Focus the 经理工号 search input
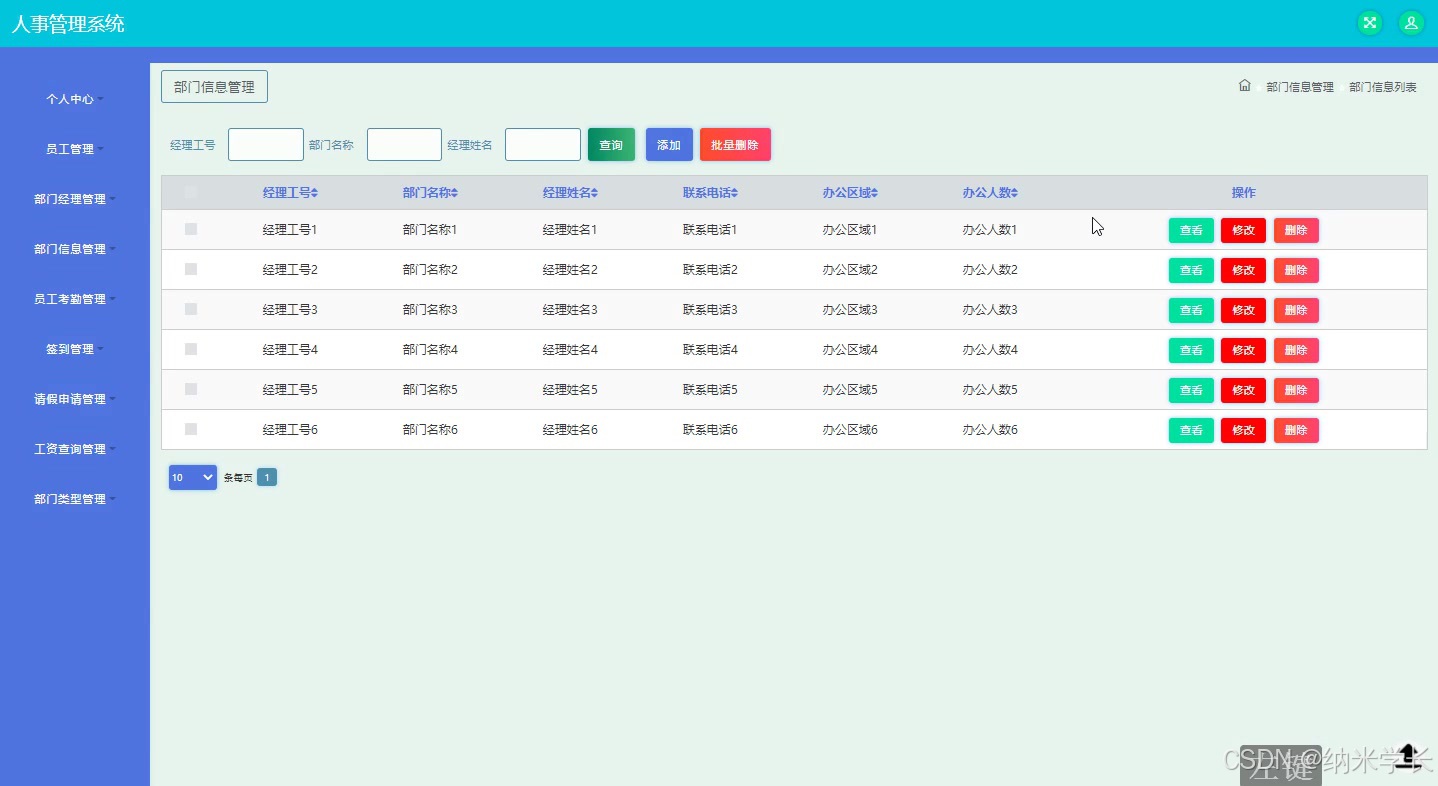The height and width of the screenshot is (786, 1438). coord(266,144)
